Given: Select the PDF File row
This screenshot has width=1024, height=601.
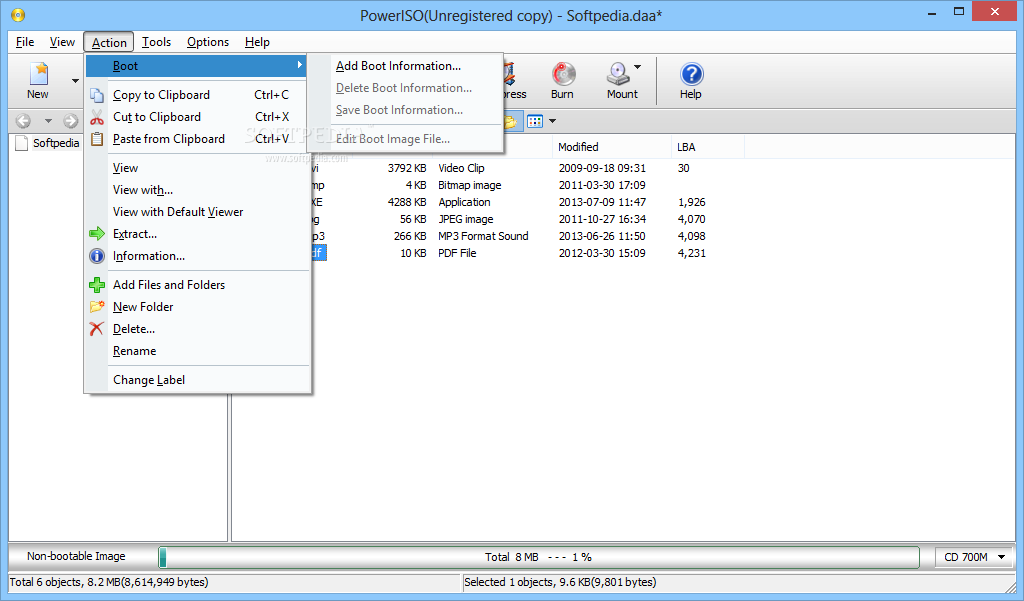Looking at the screenshot, I should tap(509, 253).
